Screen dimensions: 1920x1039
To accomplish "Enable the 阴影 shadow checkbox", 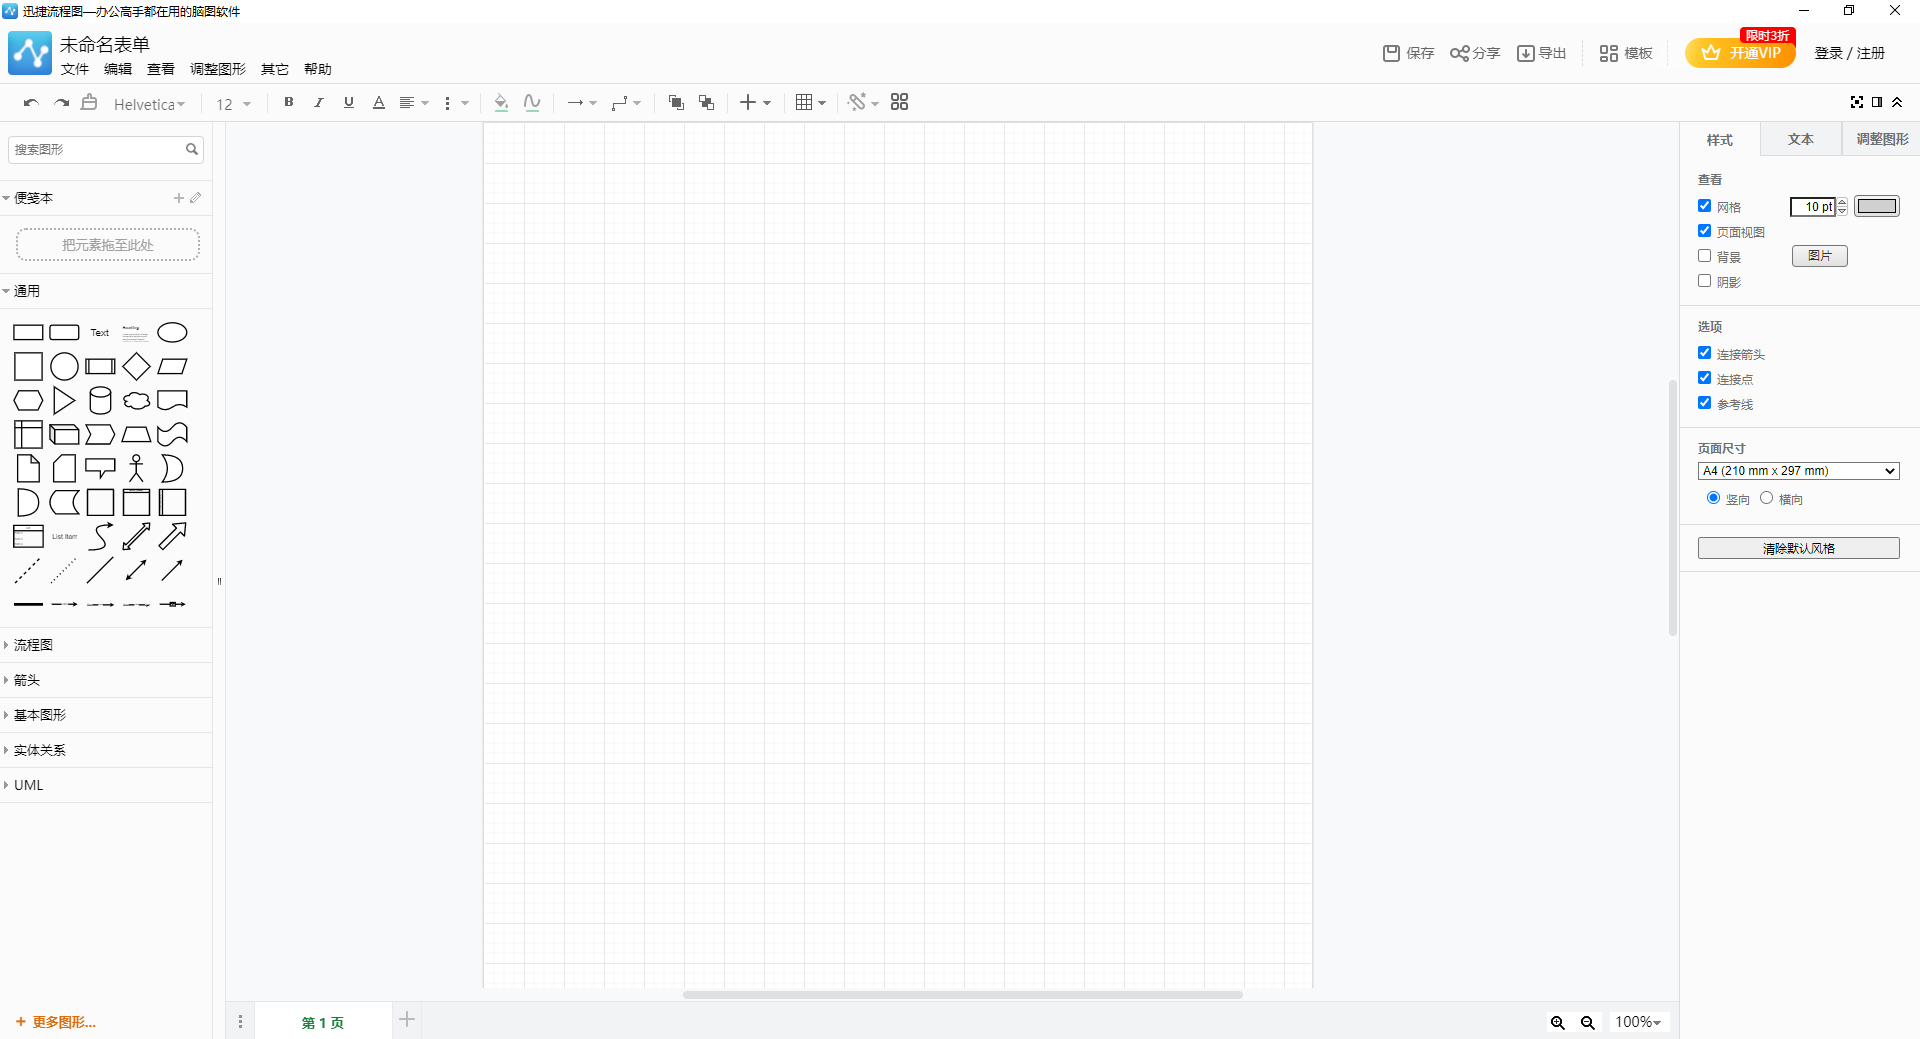I will (x=1705, y=281).
